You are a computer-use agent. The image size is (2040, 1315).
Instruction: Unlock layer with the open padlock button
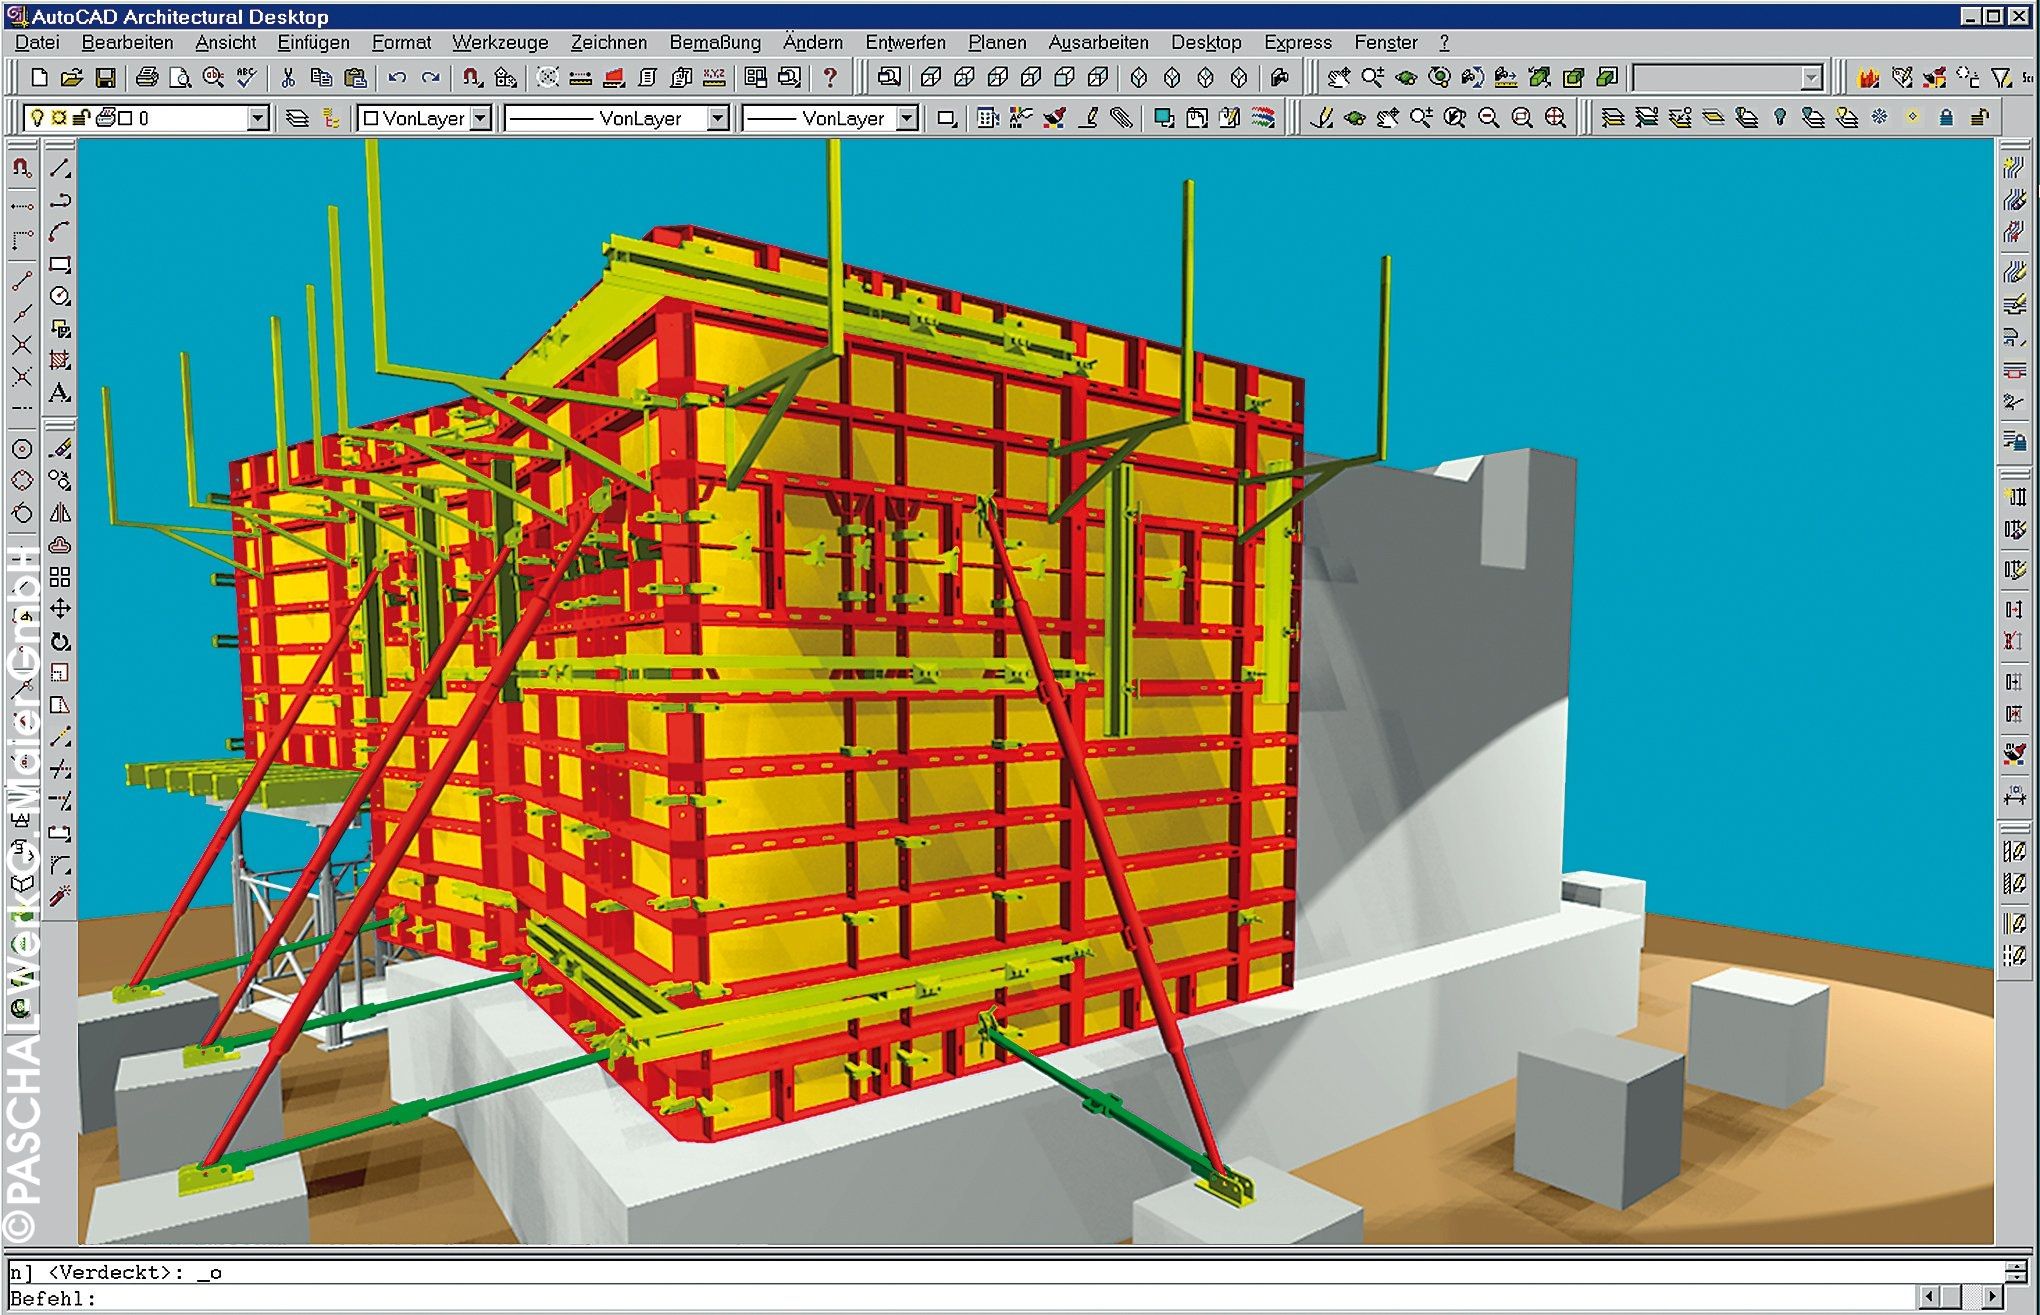[x=1979, y=118]
